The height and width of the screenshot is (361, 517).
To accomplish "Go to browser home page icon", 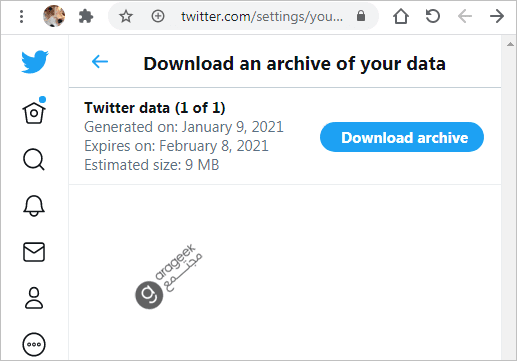I will click(401, 16).
